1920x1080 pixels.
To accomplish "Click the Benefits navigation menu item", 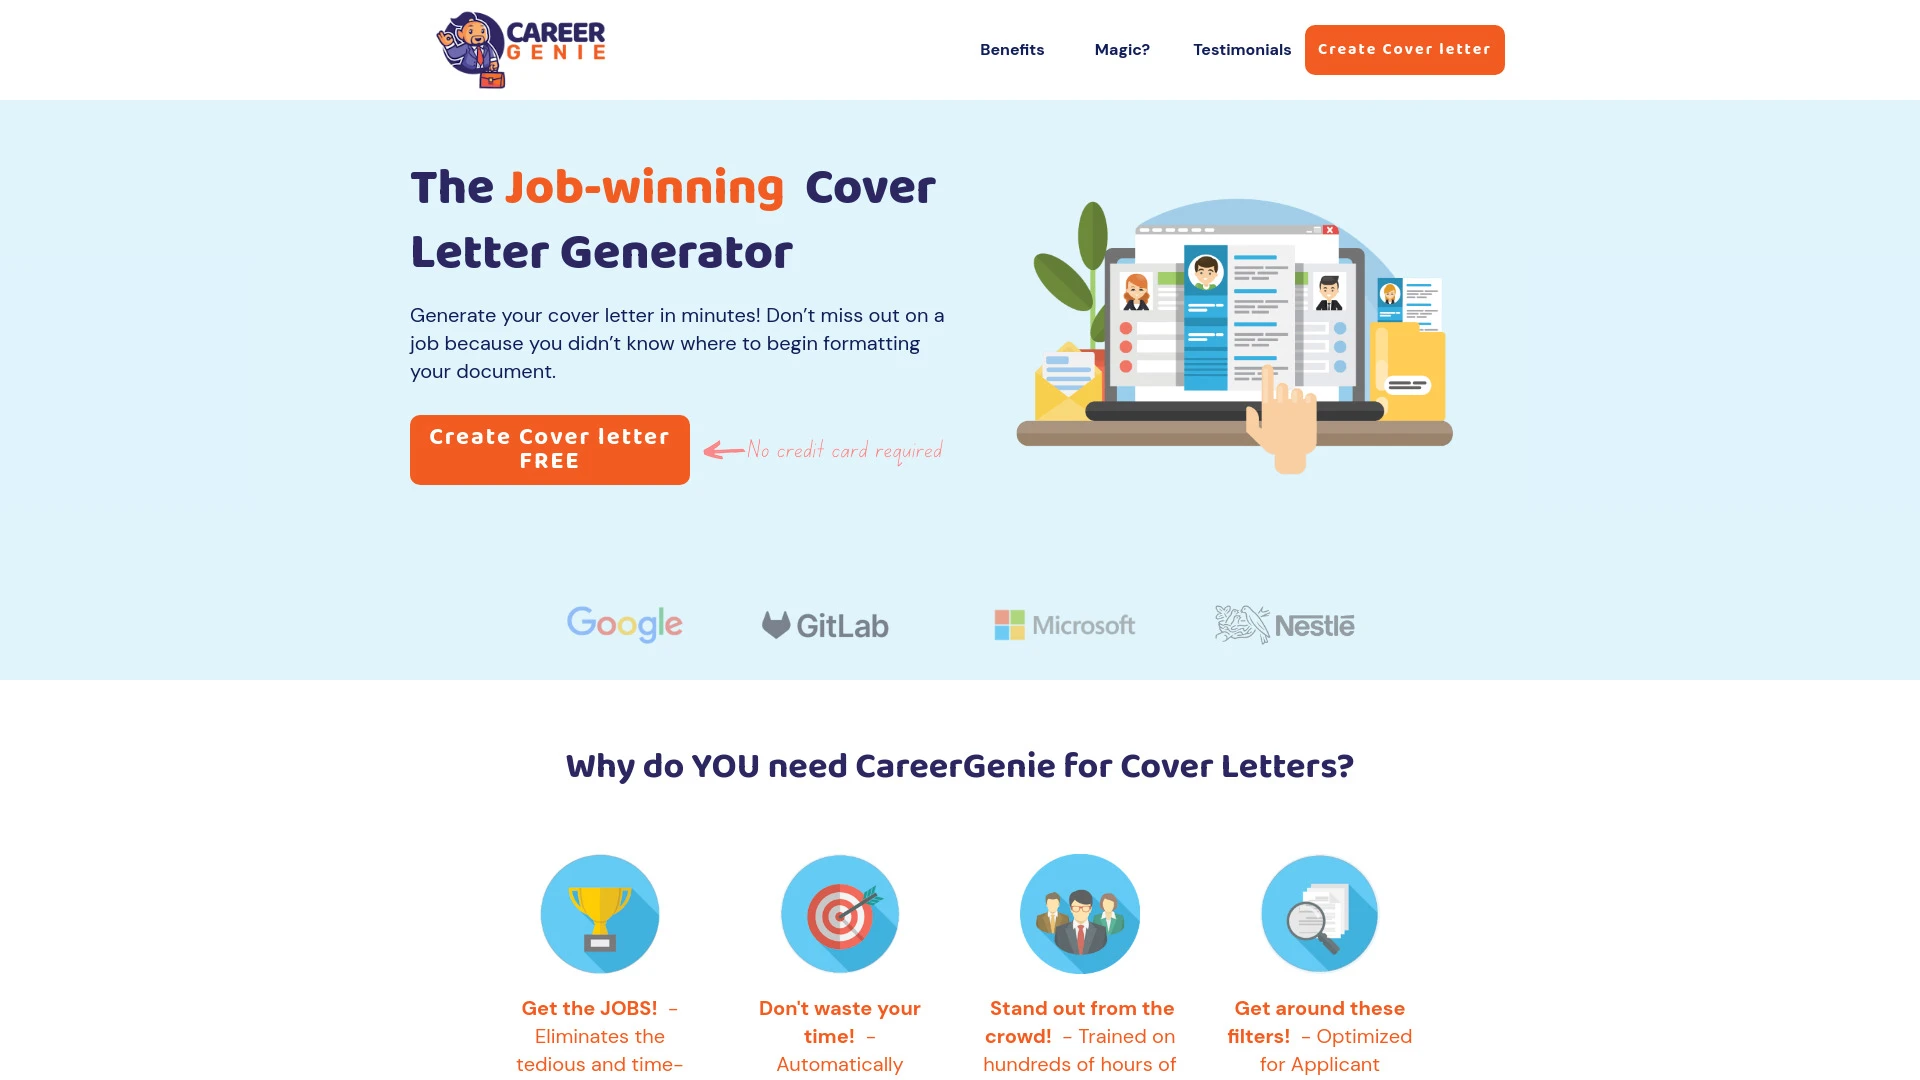I will tap(1011, 49).
